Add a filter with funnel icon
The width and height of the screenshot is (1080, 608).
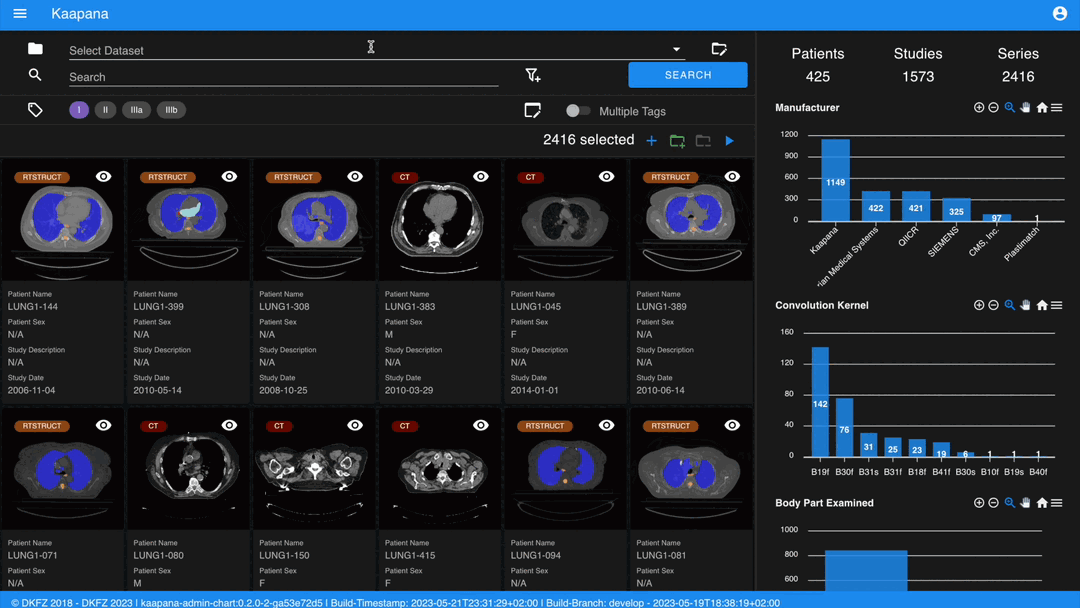[532, 75]
